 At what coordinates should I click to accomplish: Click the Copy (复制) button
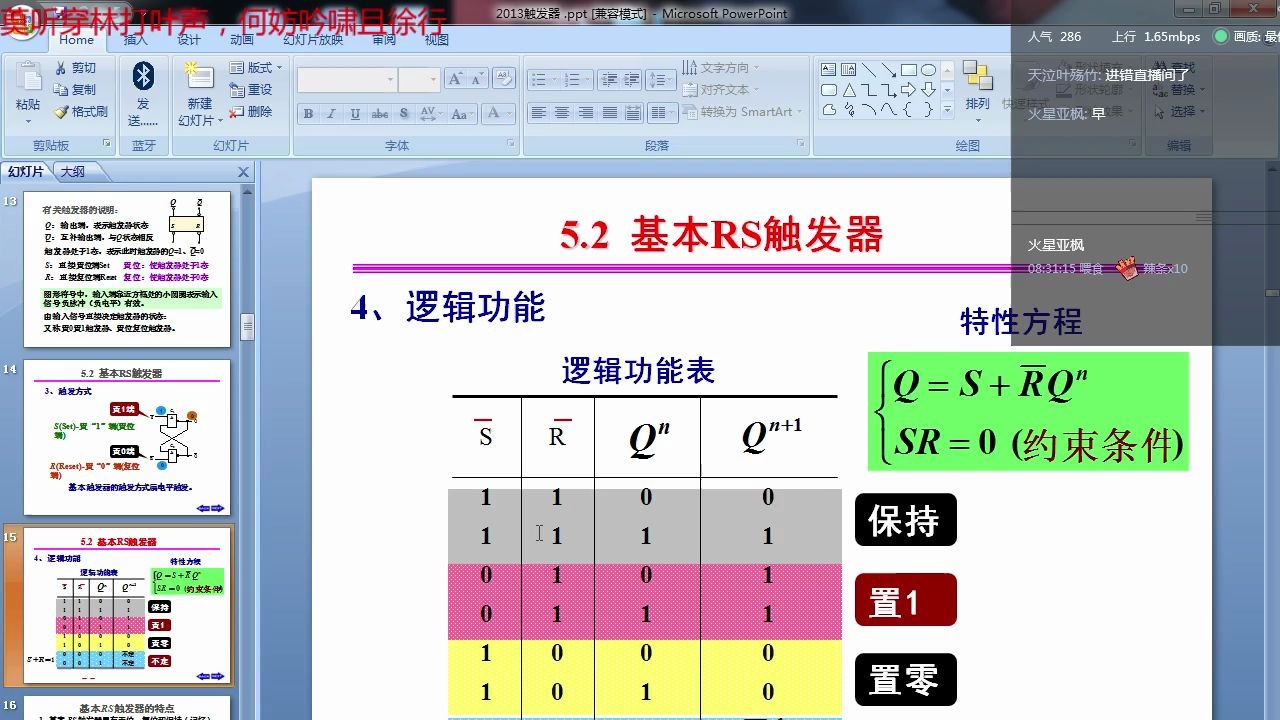point(76,90)
